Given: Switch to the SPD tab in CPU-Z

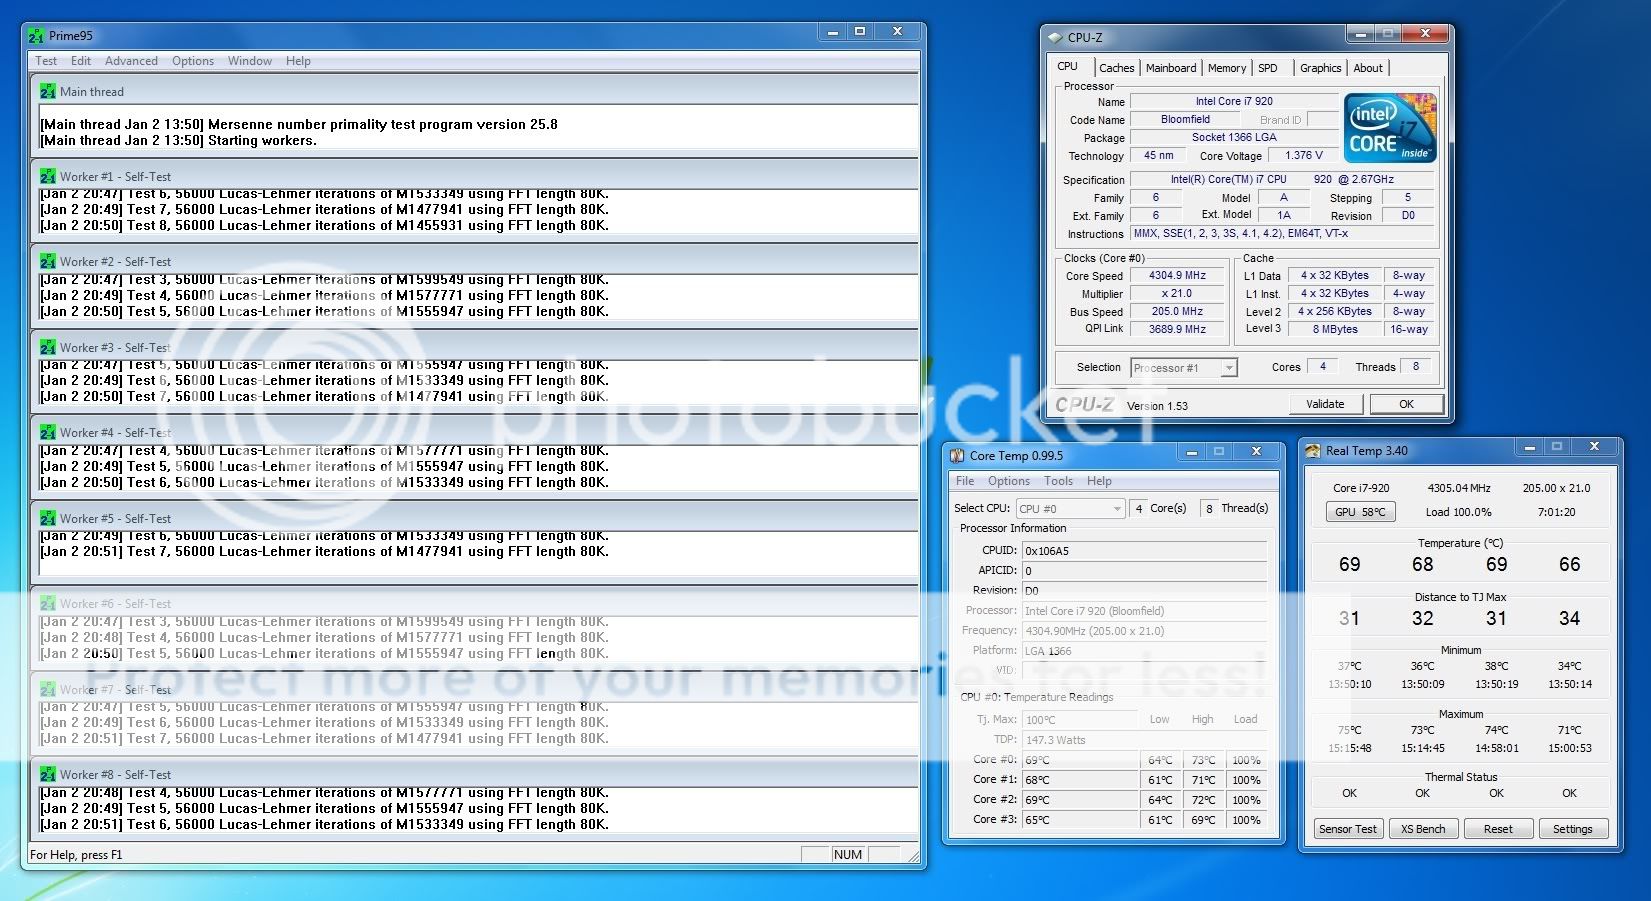Looking at the screenshot, I should tap(1268, 68).
